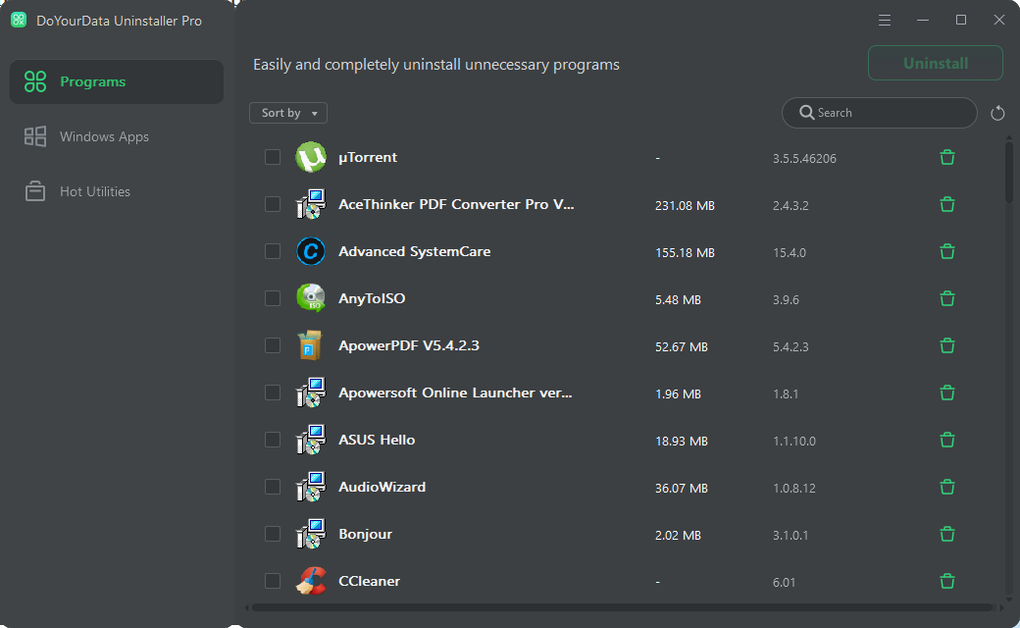Click the 231.08 MB size value
Screen dimensions: 1020x628
[x=685, y=206]
